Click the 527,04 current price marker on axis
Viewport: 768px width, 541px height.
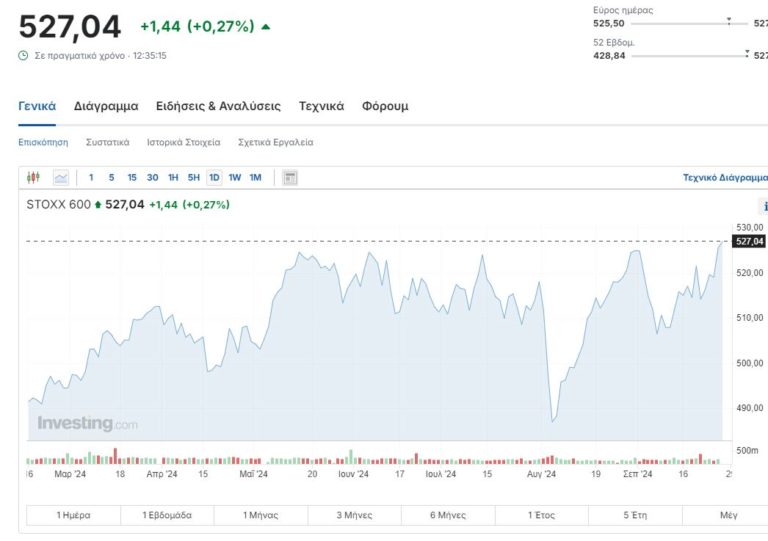749,241
